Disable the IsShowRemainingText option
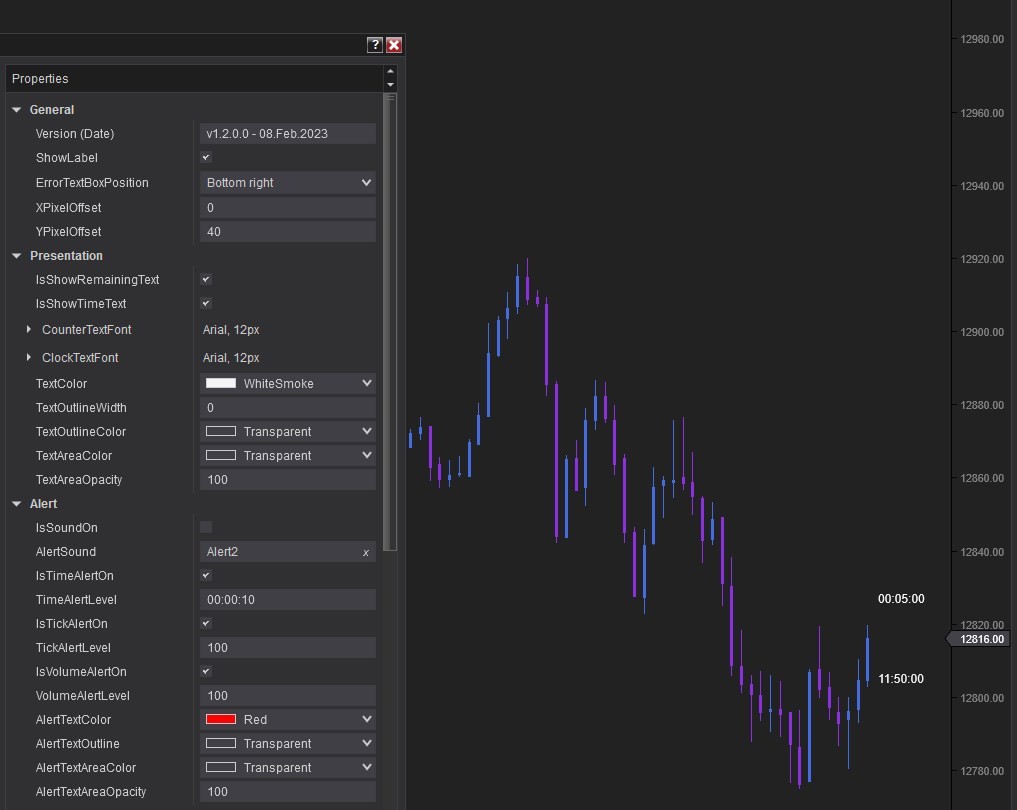This screenshot has height=810, width=1017. [x=206, y=280]
